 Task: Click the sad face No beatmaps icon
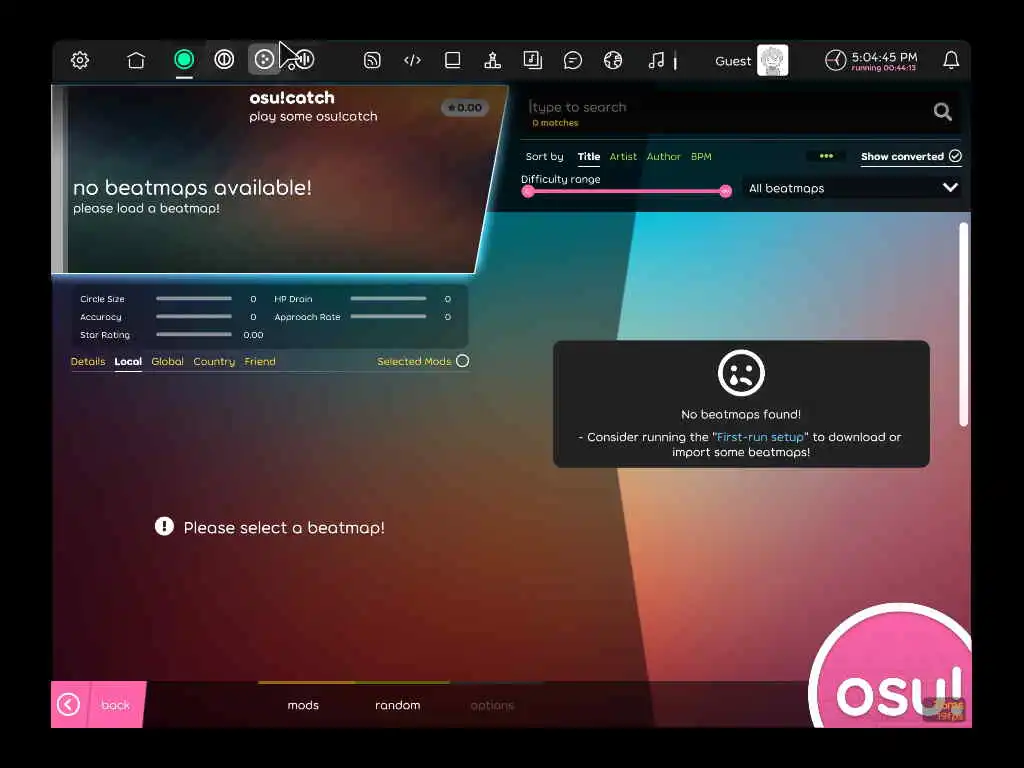(x=741, y=374)
